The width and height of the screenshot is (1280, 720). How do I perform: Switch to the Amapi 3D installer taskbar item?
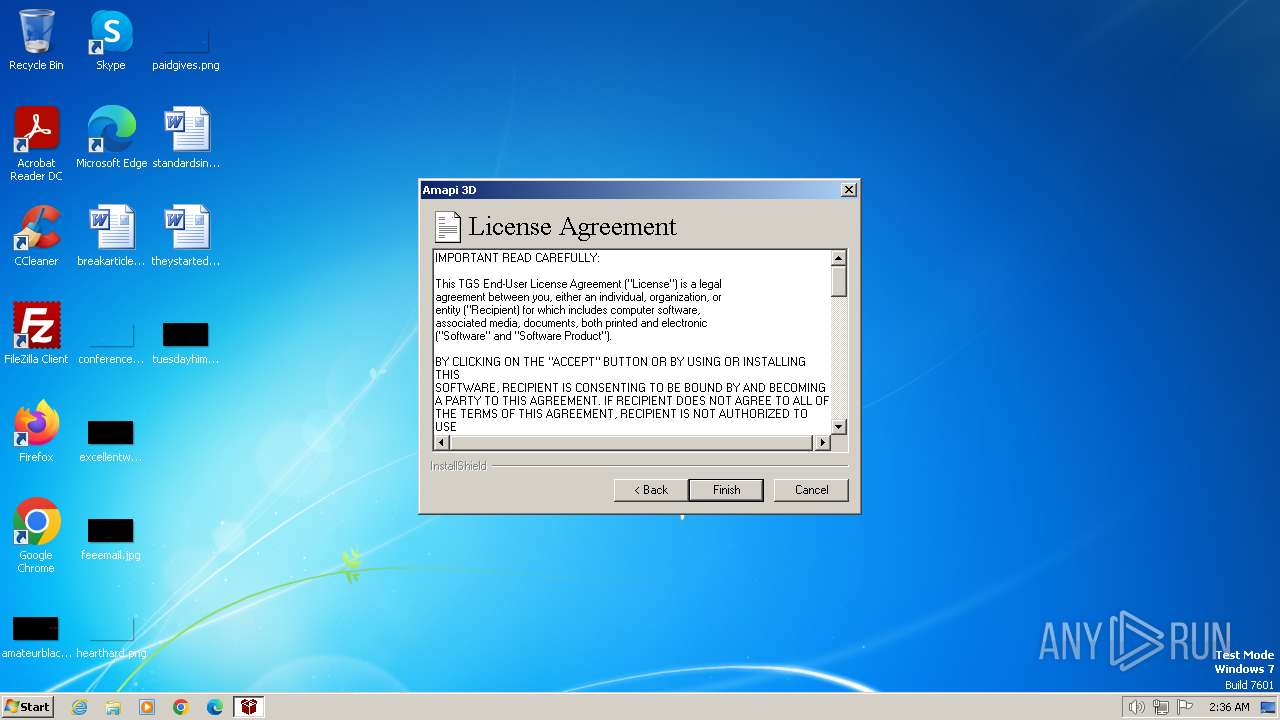248,707
